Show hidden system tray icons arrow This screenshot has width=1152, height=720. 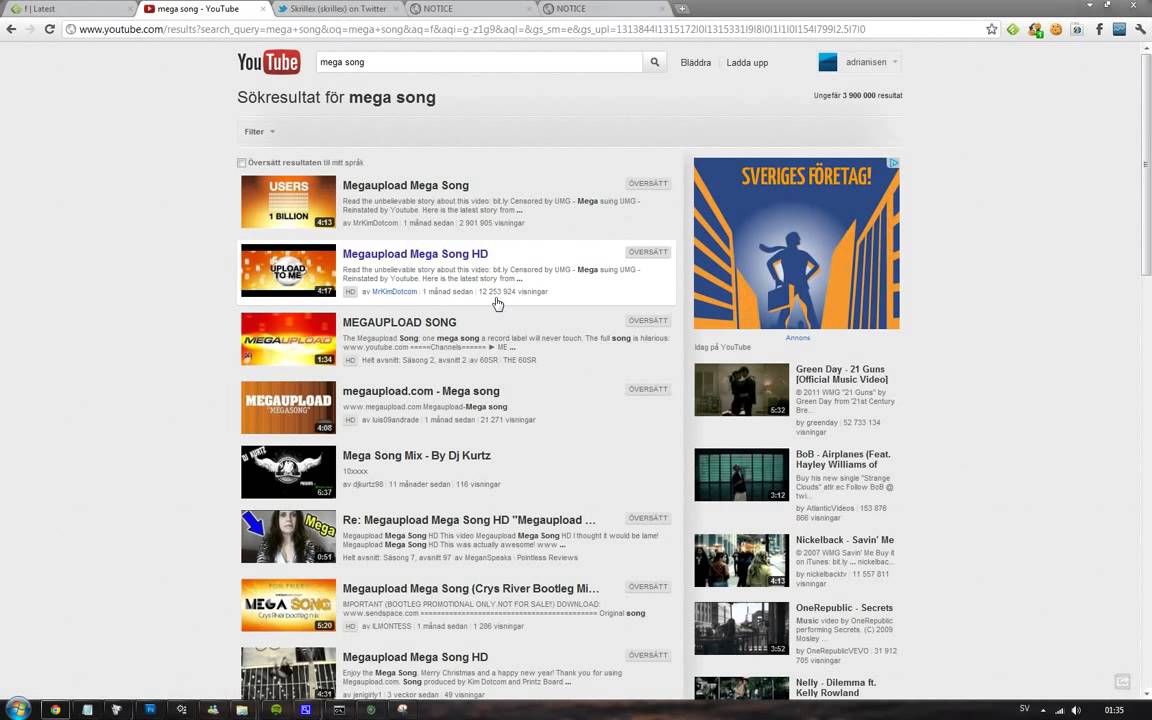(1043, 710)
